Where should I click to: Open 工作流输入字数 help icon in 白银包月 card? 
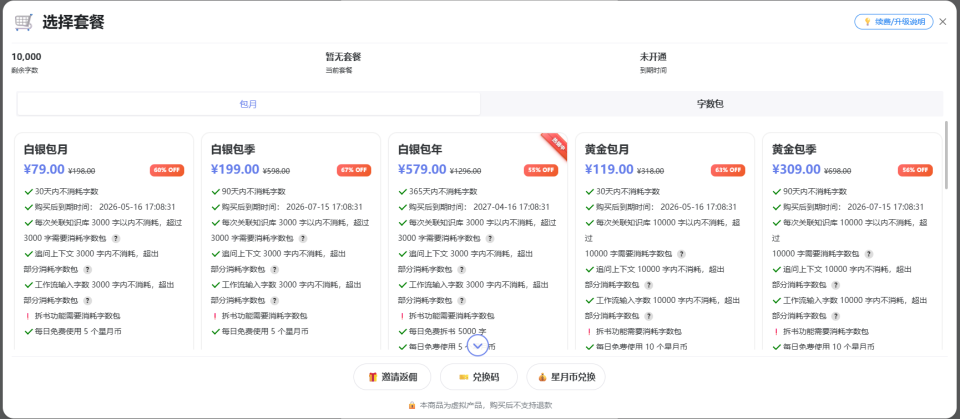click(x=88, y=301)
